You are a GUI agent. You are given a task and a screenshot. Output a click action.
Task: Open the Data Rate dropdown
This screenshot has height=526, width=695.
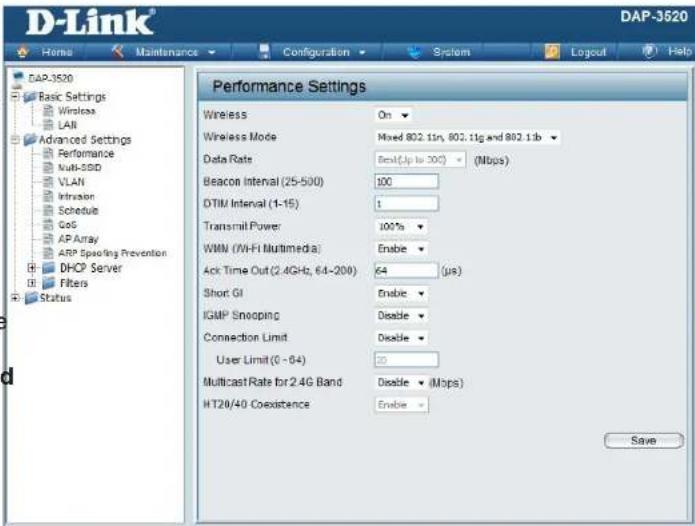click(420, 160)
